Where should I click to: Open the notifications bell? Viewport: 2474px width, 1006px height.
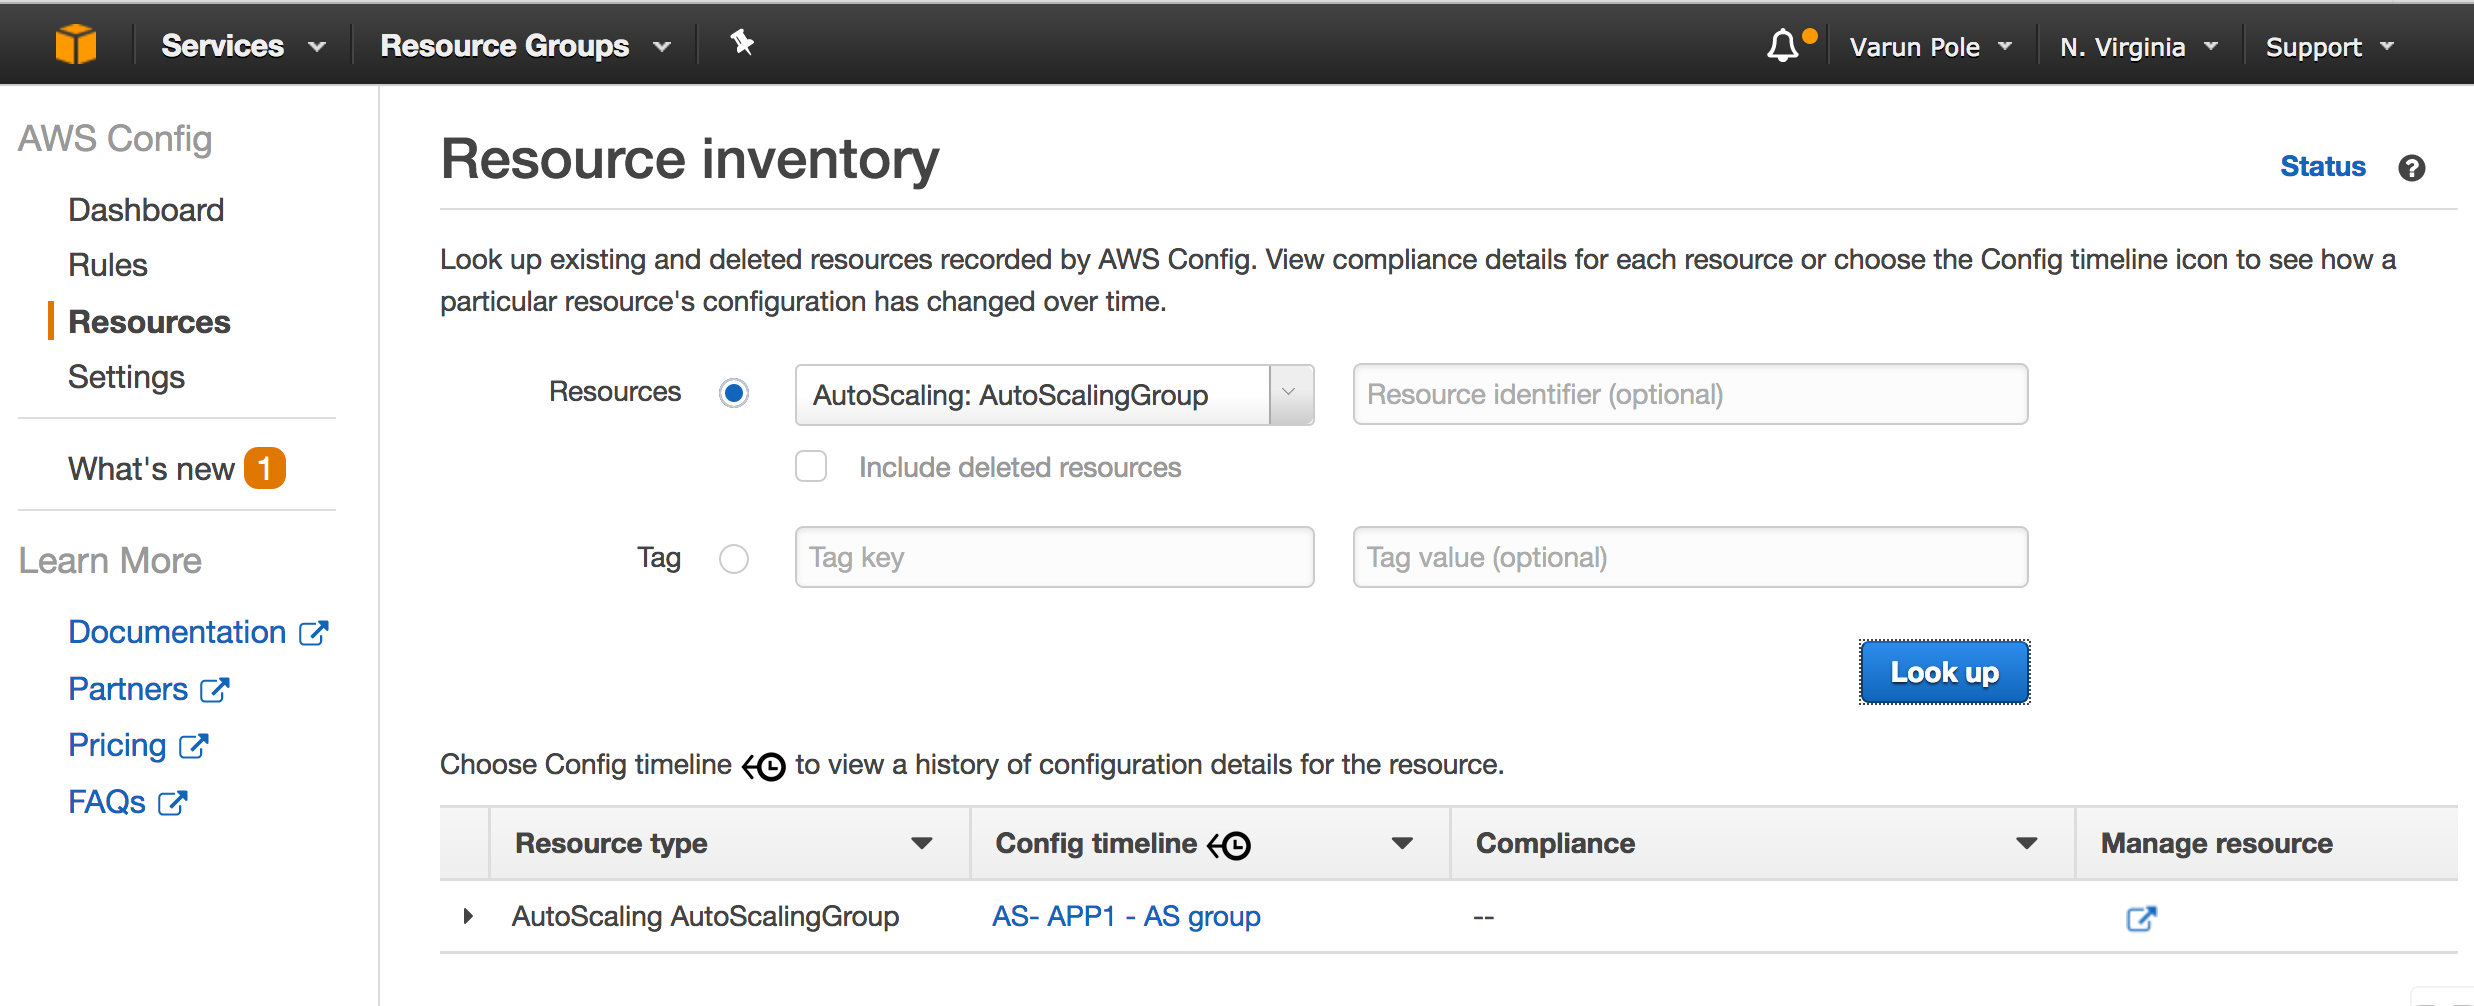coord(1783,46)
